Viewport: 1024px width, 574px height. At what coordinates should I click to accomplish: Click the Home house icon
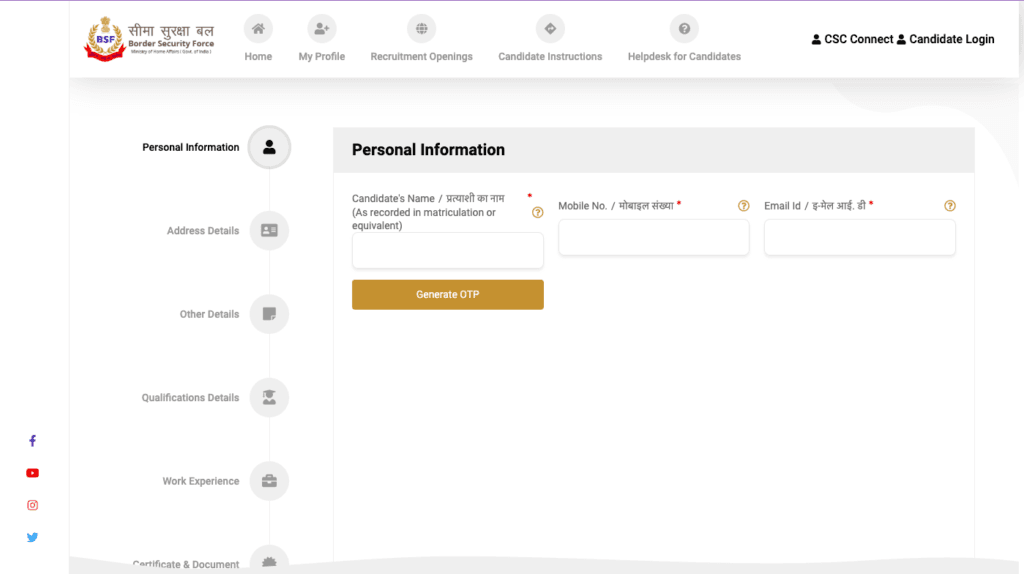259,29
